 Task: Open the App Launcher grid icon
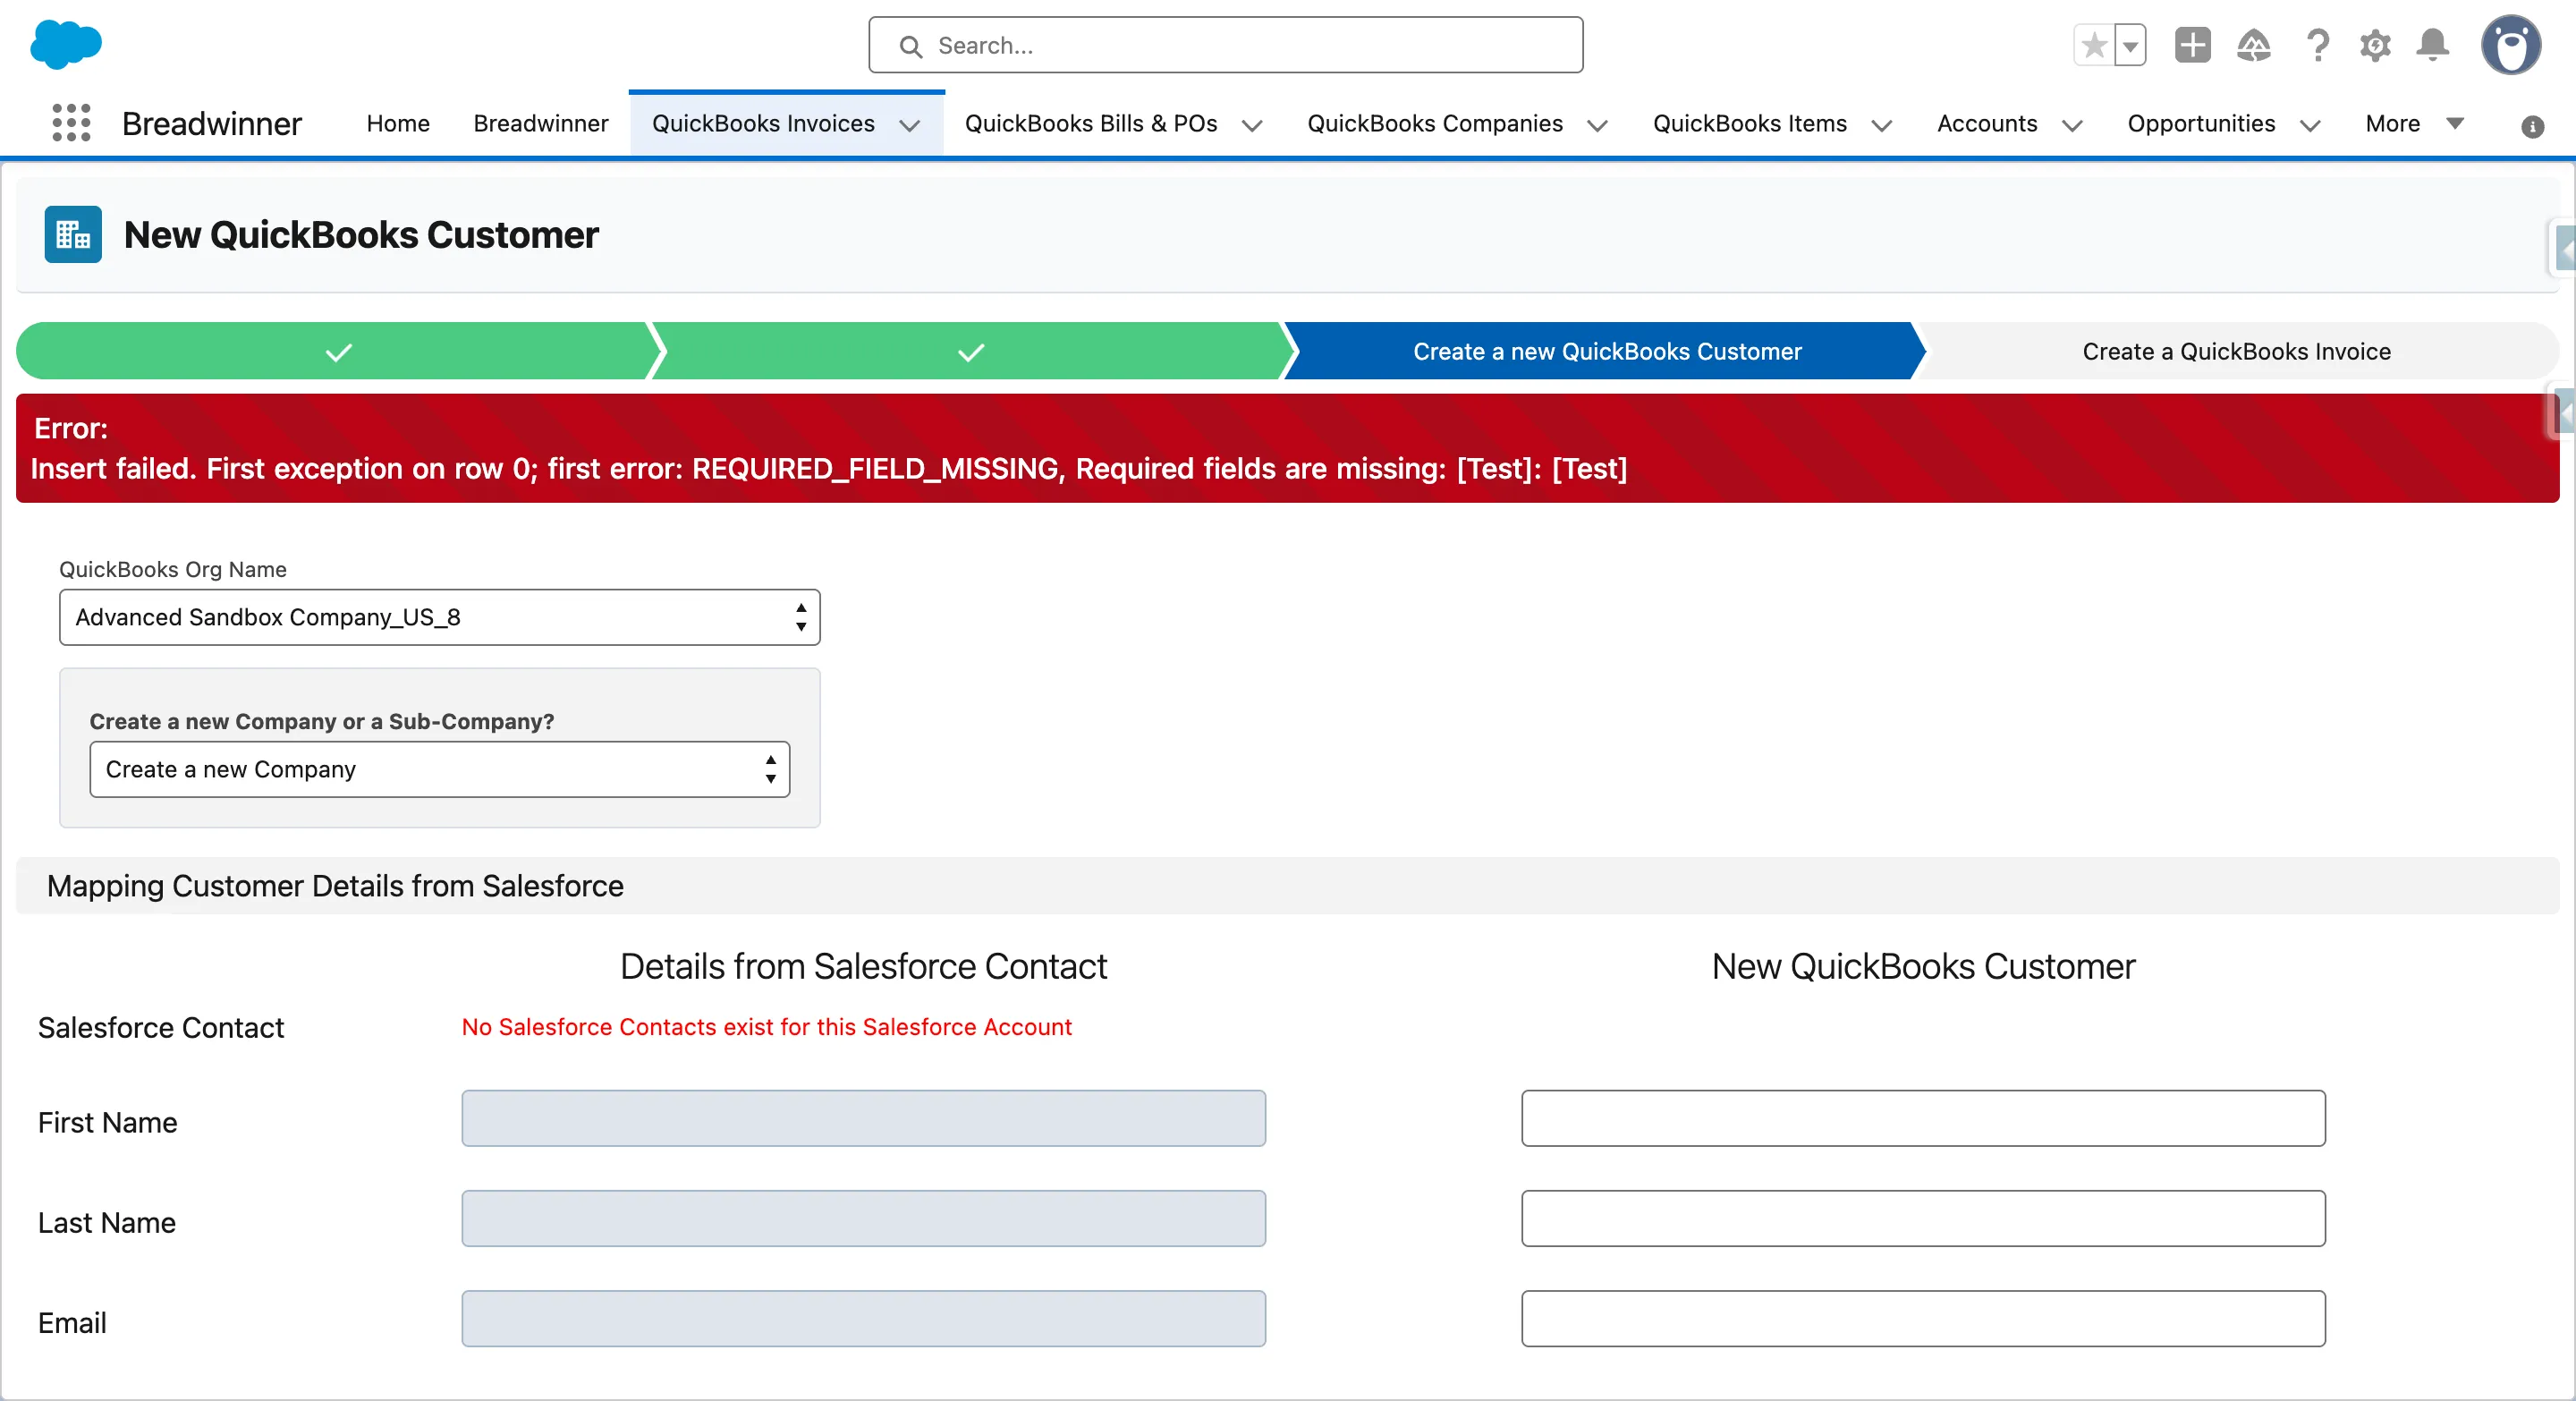click(71, 123)
